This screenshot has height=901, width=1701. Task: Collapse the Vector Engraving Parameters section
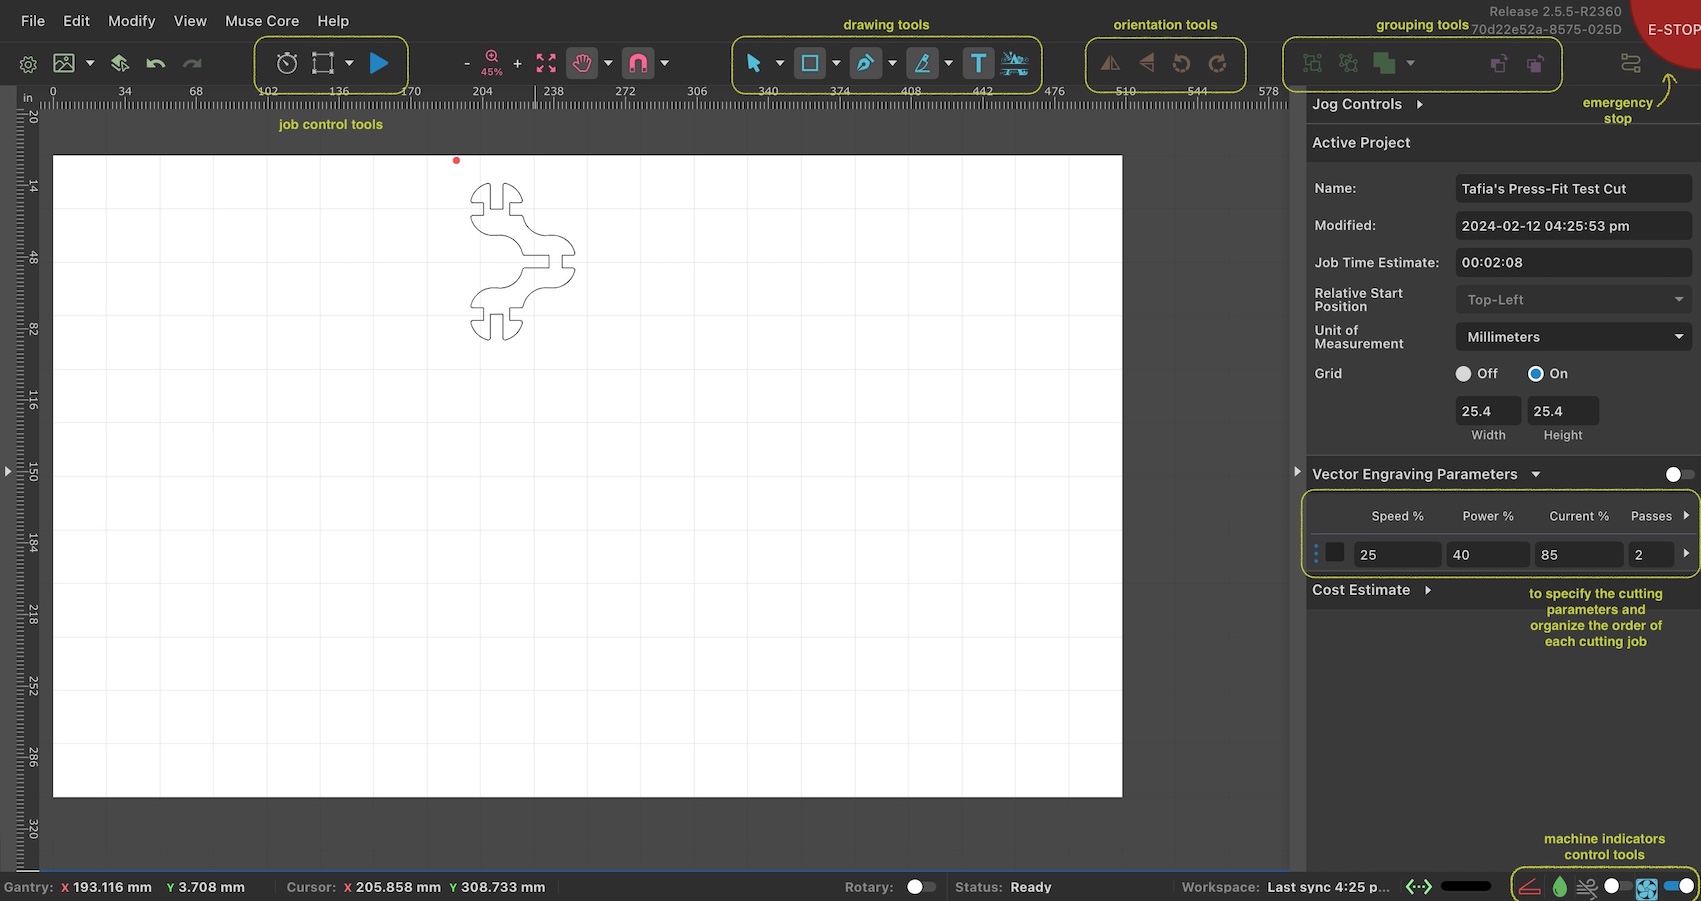click(x=1536, y=474)
